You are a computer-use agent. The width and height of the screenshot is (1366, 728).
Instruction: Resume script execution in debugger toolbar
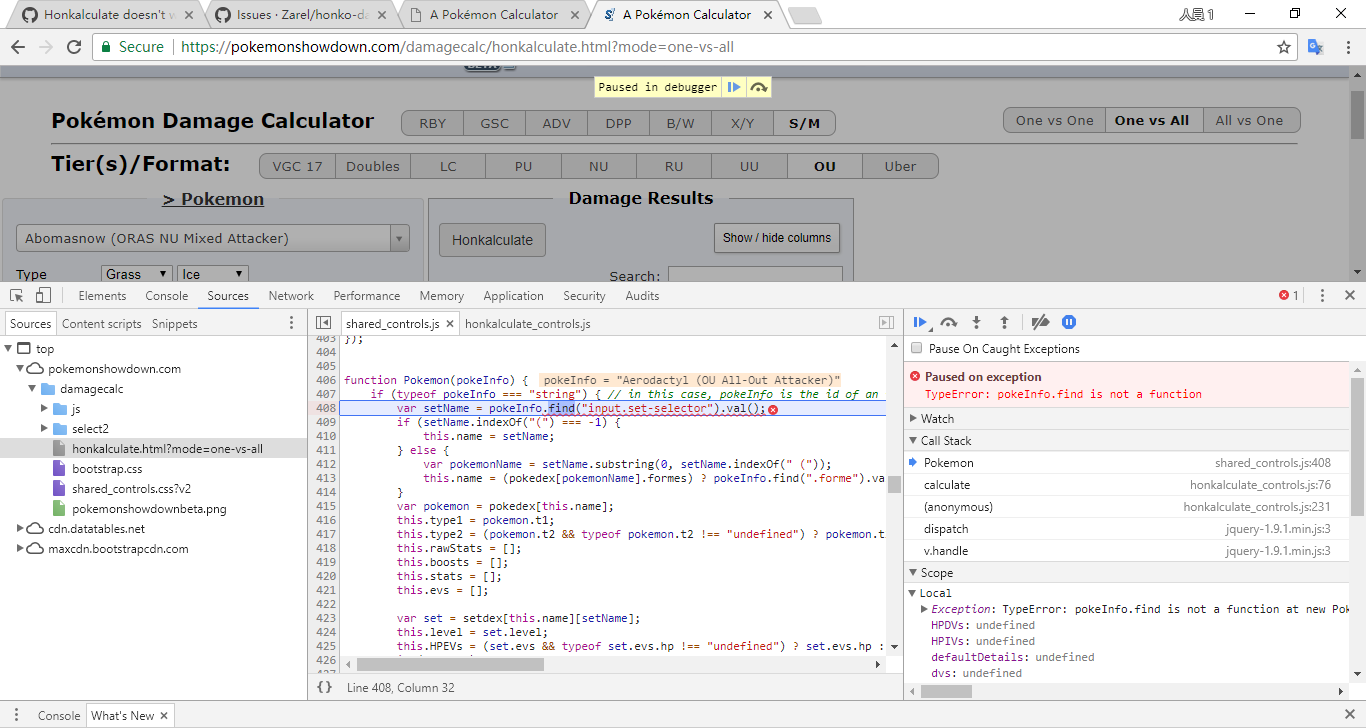coord(920,322)
